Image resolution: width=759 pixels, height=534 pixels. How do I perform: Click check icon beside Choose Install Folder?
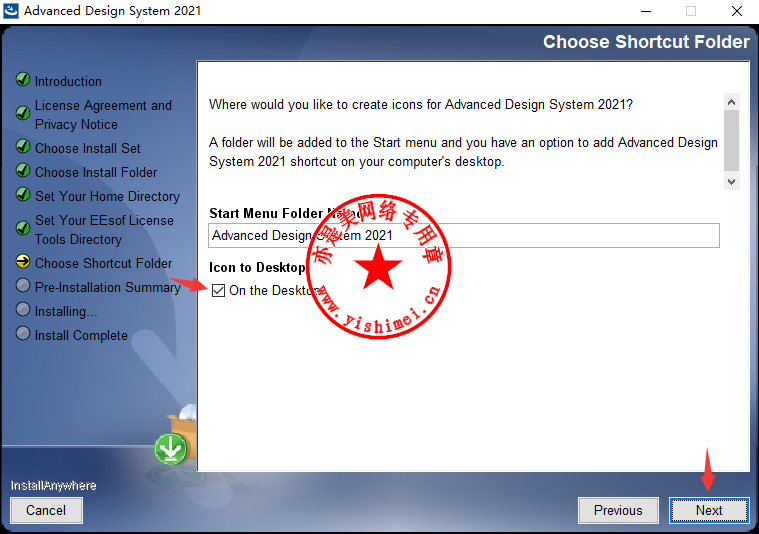pyautogui.click(x=23, y=170)
